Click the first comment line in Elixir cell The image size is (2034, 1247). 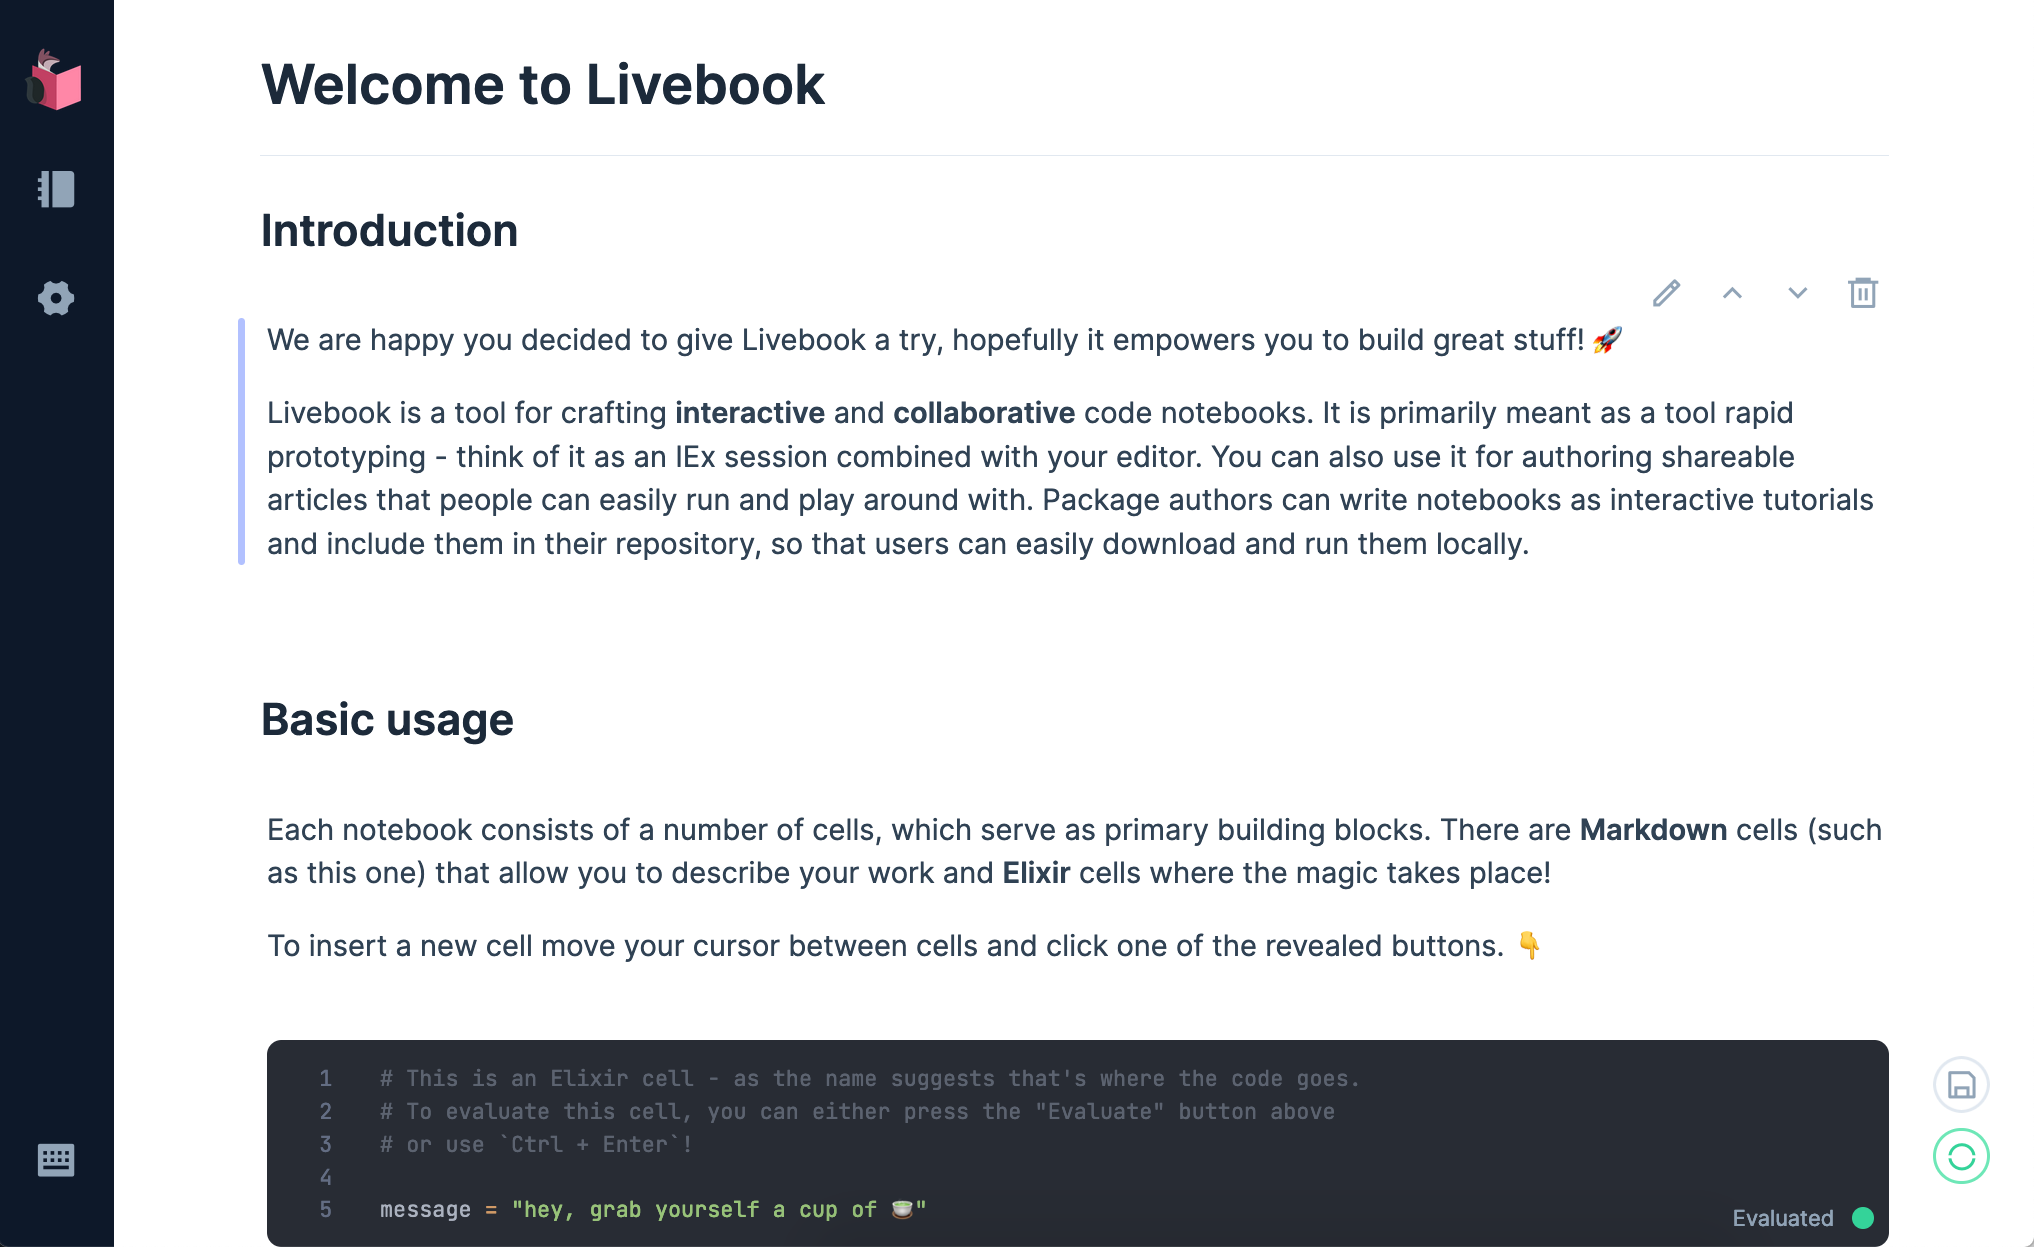coord(869,1079)
